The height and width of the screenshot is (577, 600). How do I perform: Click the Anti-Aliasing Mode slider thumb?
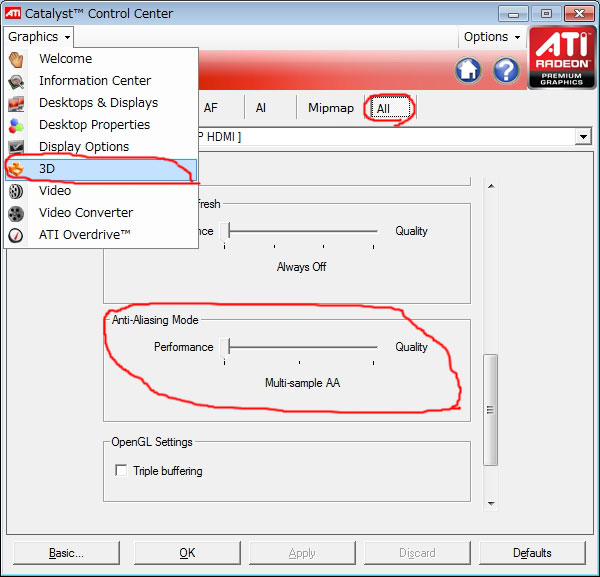coord(225,348)
